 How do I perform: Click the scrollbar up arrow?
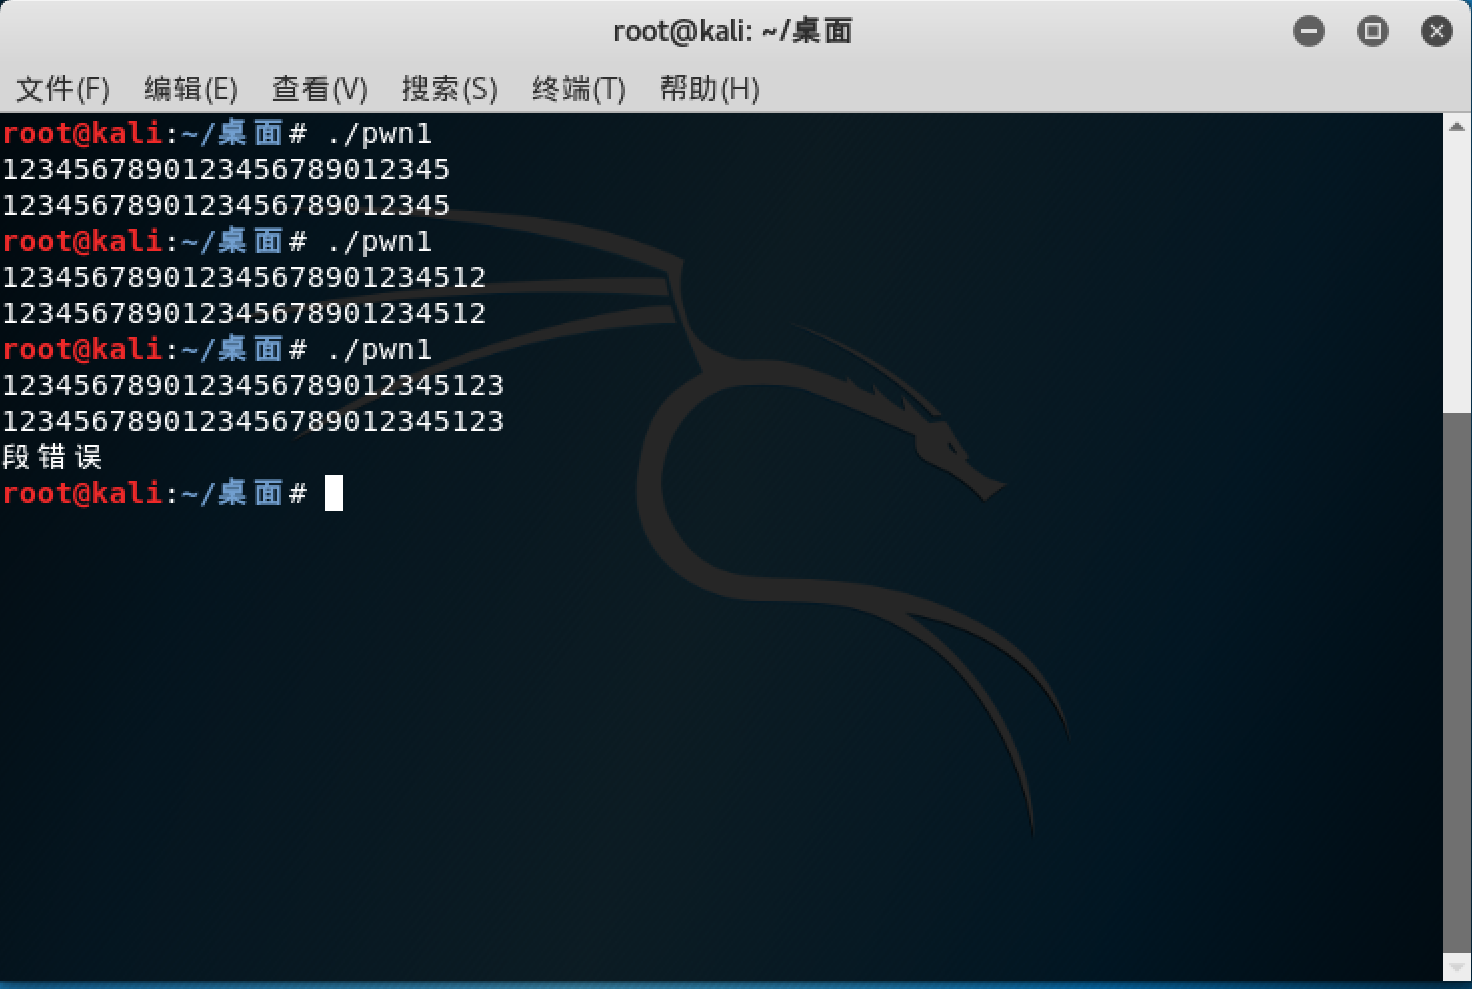pyautogui.click(x=1457, y=127)
